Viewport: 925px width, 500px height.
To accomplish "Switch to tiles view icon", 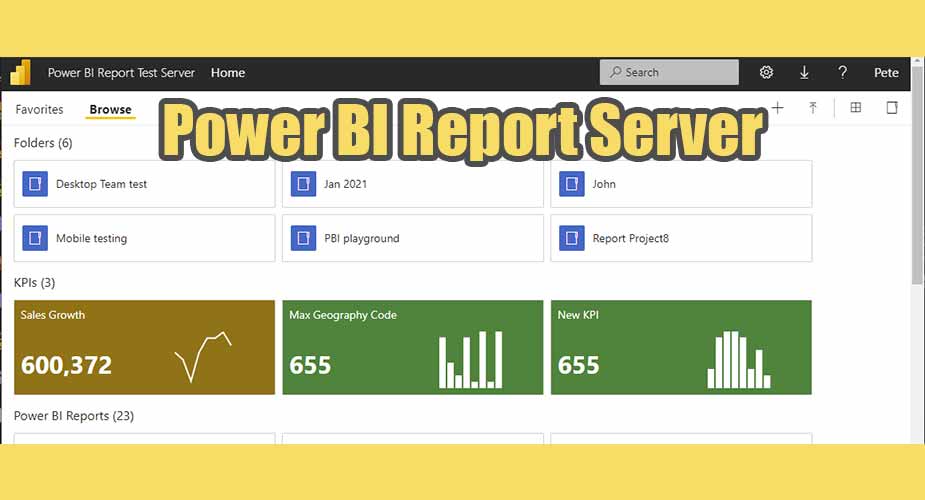I will [x=855, y=107].
